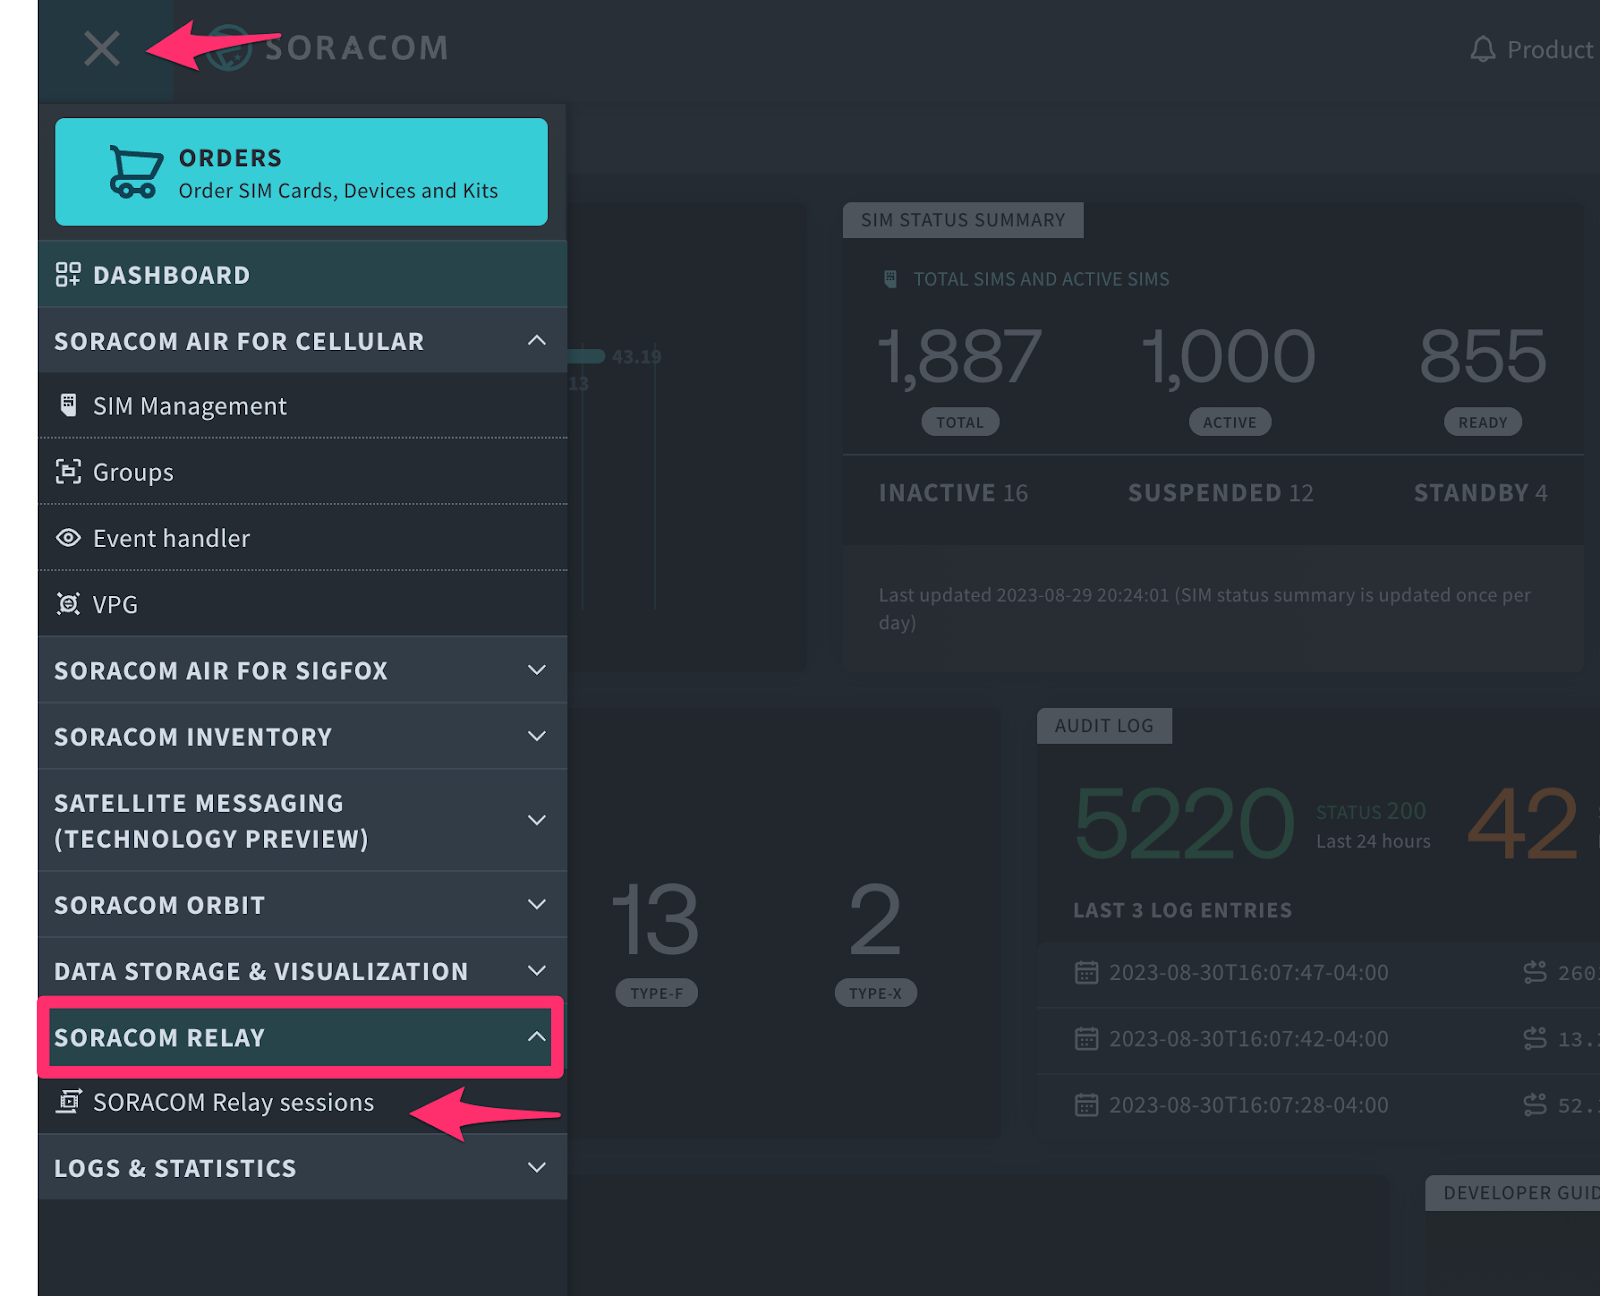Click the SORACOM Relay sessions icon

[x=68, y=1101]
